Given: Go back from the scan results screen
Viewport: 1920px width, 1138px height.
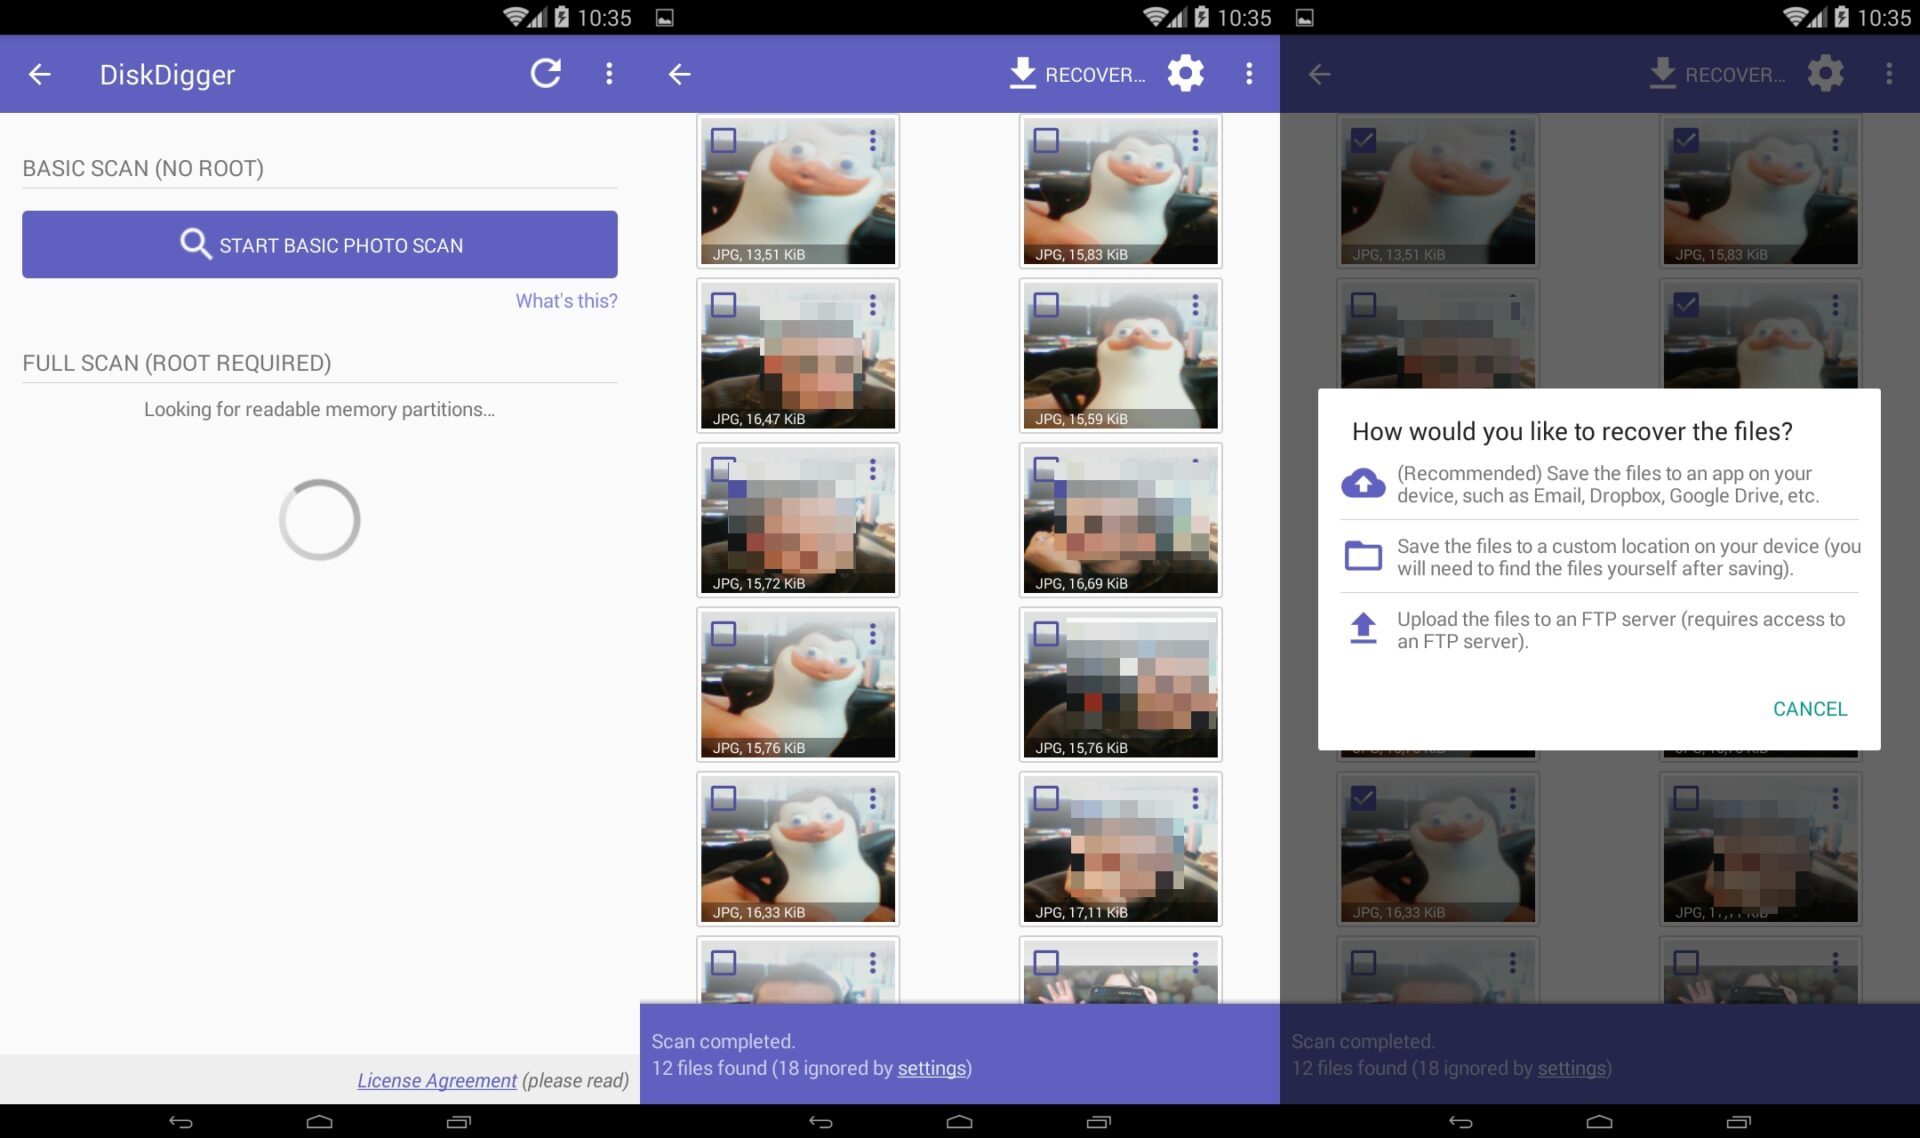Looking at the screenshot, I should 679,74.
